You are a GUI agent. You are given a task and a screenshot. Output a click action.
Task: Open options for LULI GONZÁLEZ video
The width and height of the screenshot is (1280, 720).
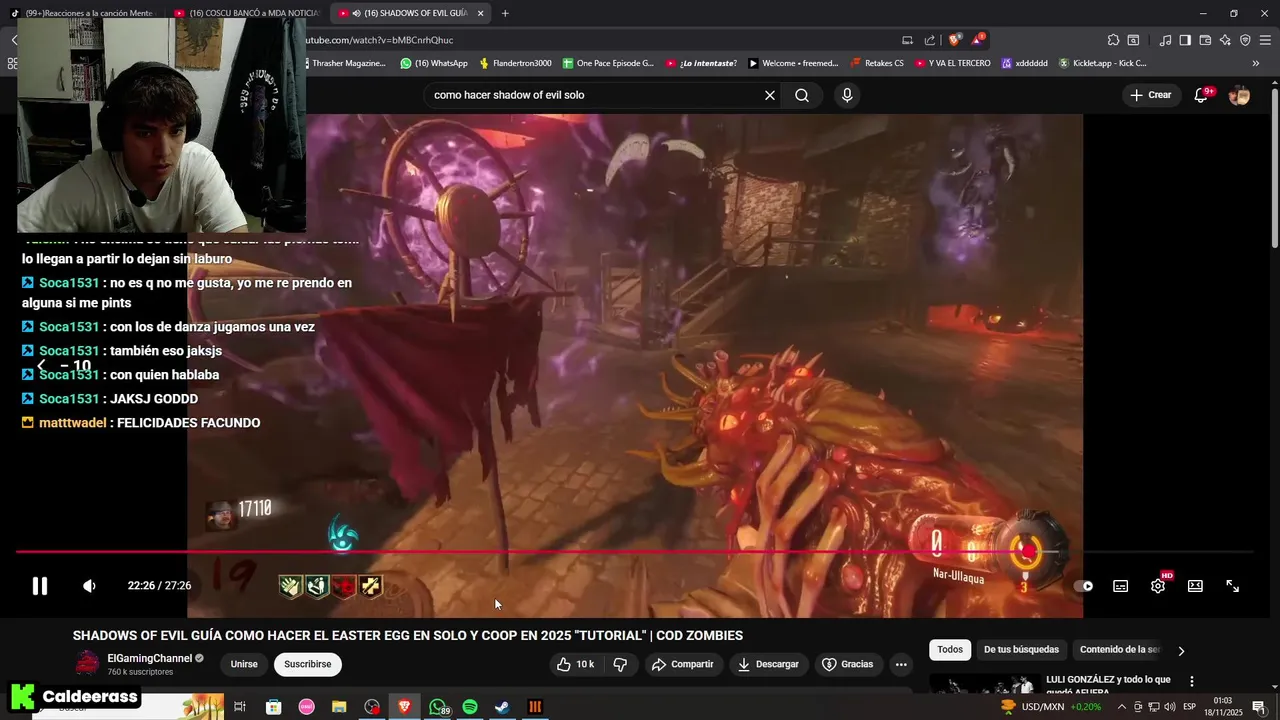click(x=1191, y=681)
